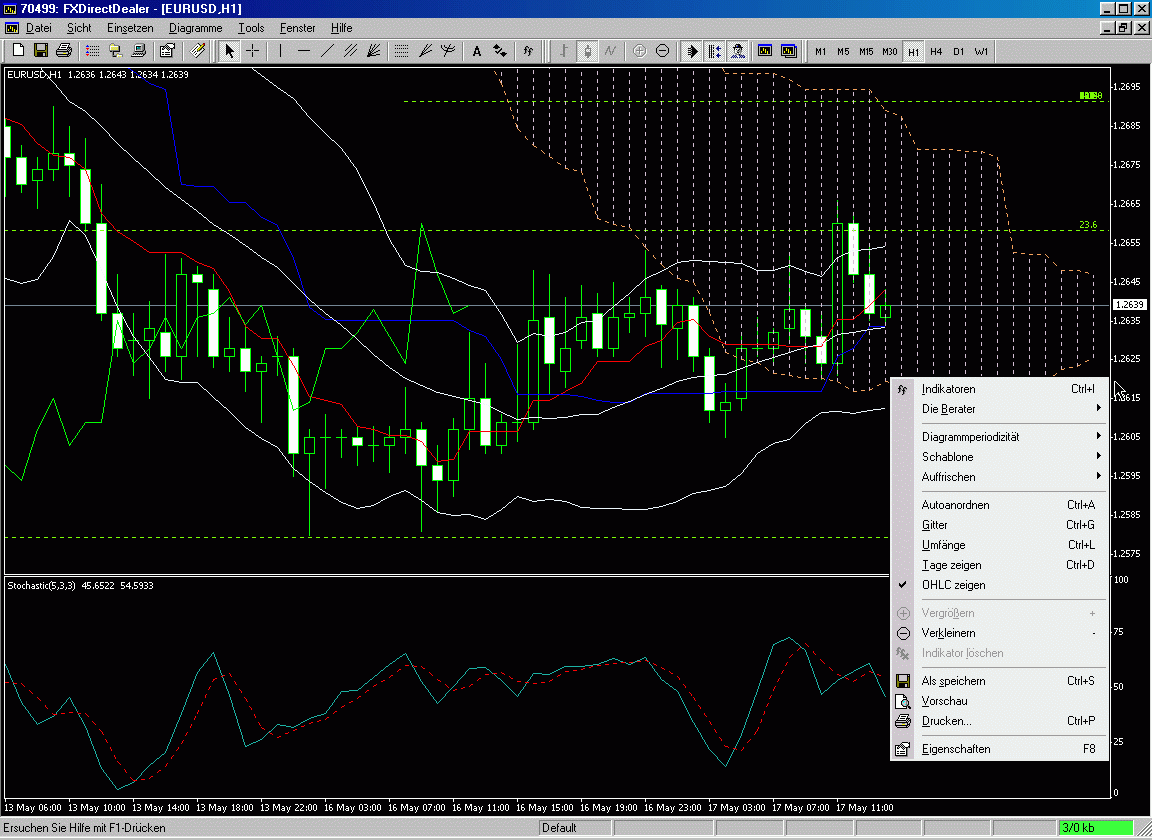Expand the Schablone submenu
Screen dimensions: 1152x840
[947, 457]
